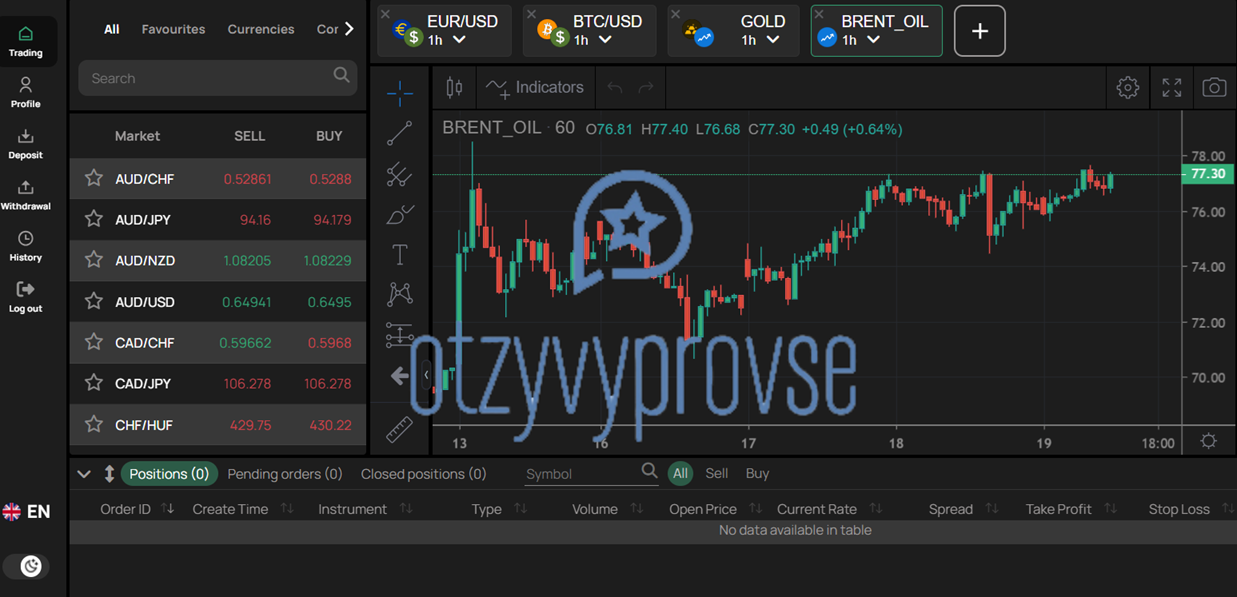
Task: Open the Closed positions tab
Action: (x=424, y=474)
